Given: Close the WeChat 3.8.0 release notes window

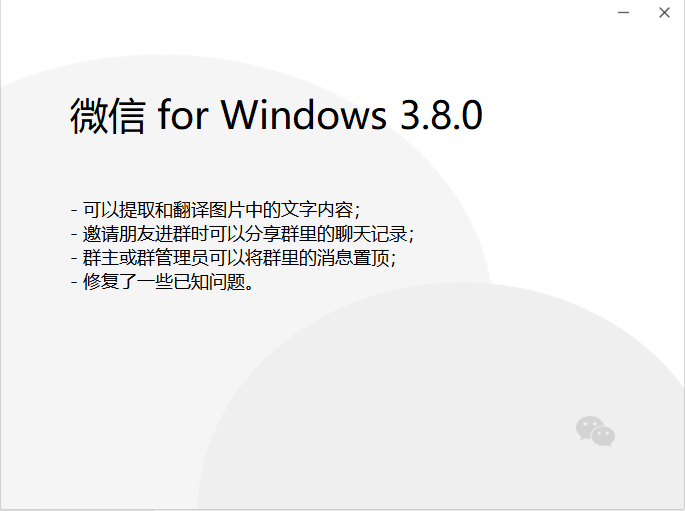Looking at the screenshot, I should pos(664,13).
